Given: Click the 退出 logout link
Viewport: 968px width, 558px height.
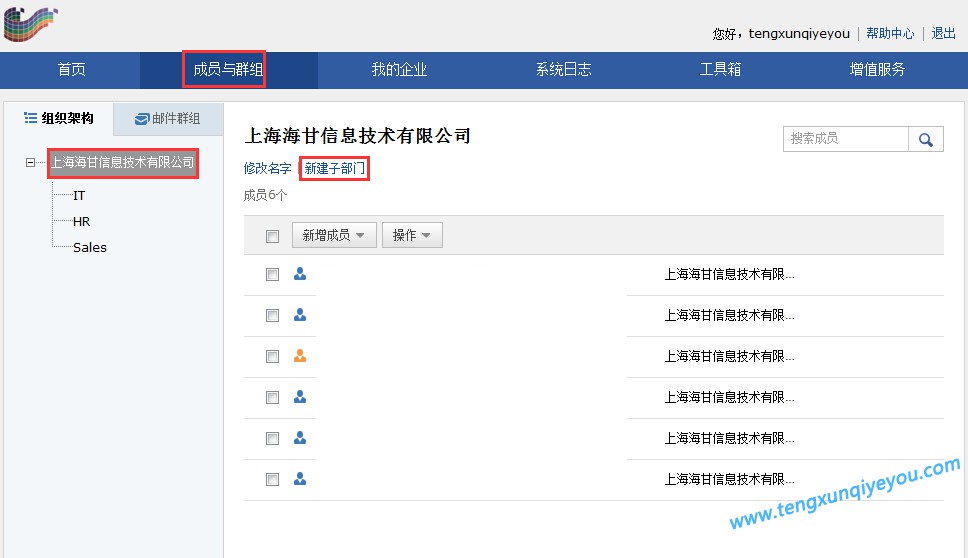Looking at the screenshot, I should click(943, 33).
